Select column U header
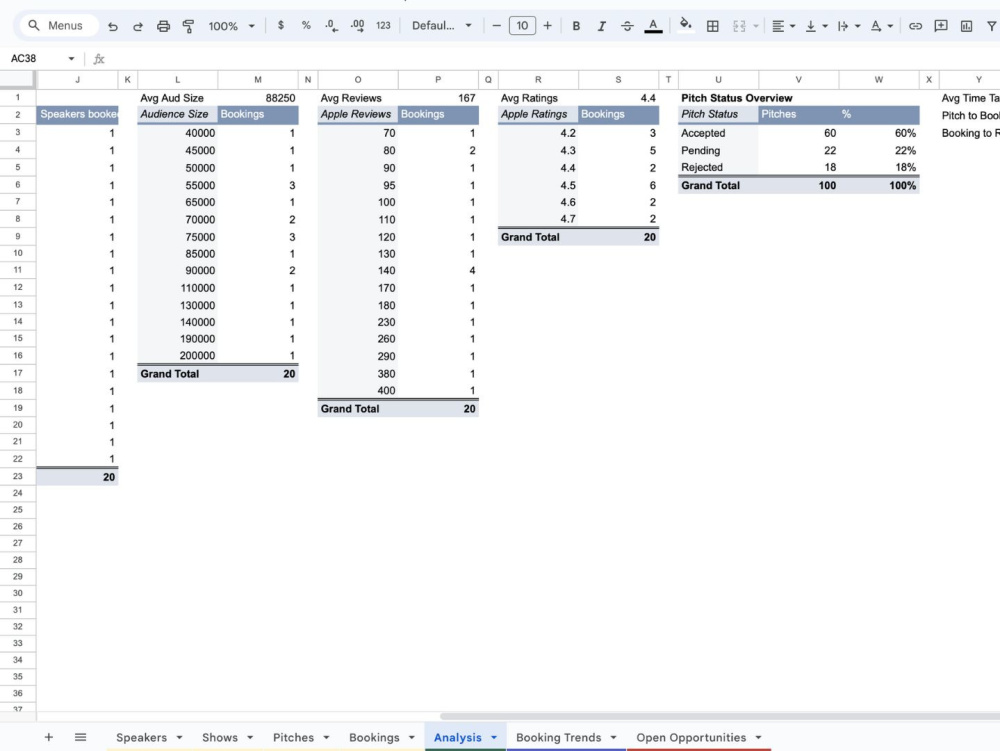Screen dimensions: 1000x751 click(x=718, y=80)
